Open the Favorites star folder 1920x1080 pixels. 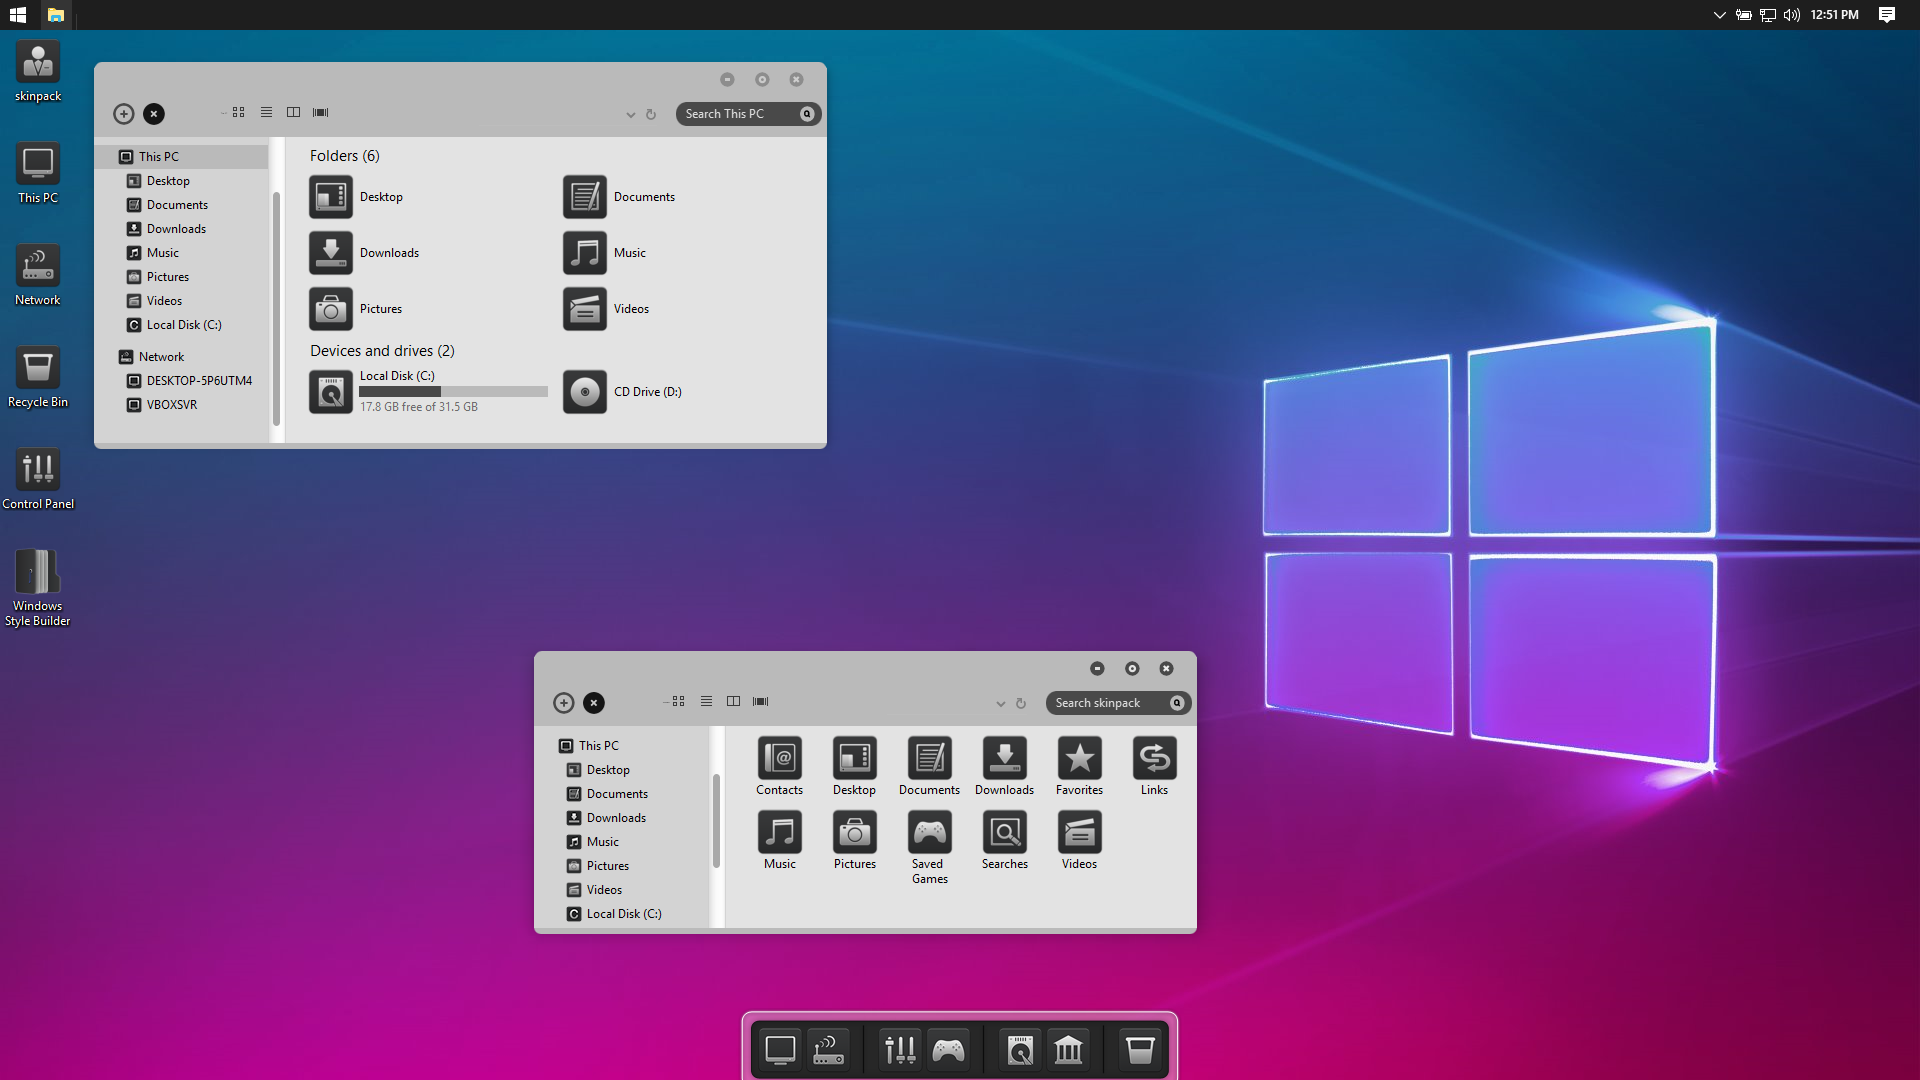tap(1079, 759)
